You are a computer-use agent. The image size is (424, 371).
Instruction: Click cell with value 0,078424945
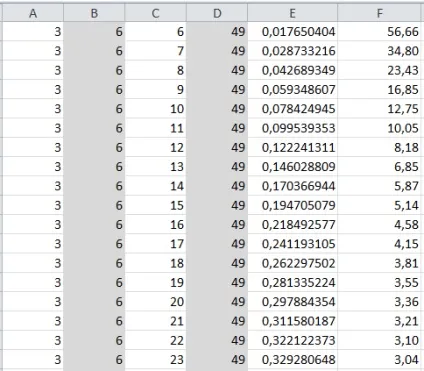293,109
